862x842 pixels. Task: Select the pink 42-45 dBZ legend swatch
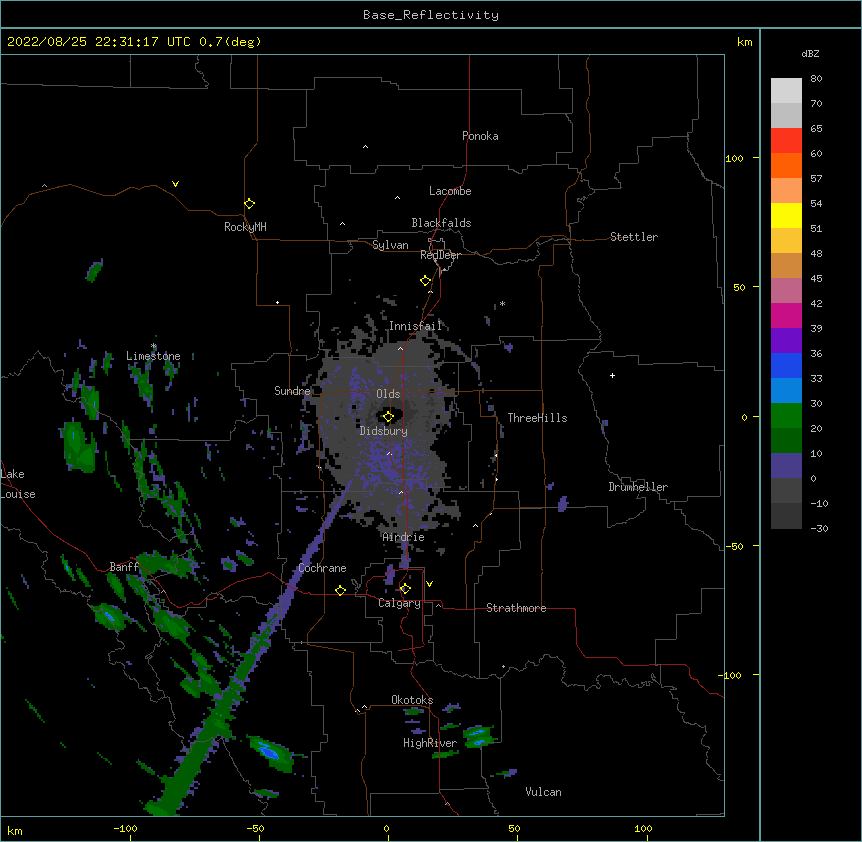786,291
